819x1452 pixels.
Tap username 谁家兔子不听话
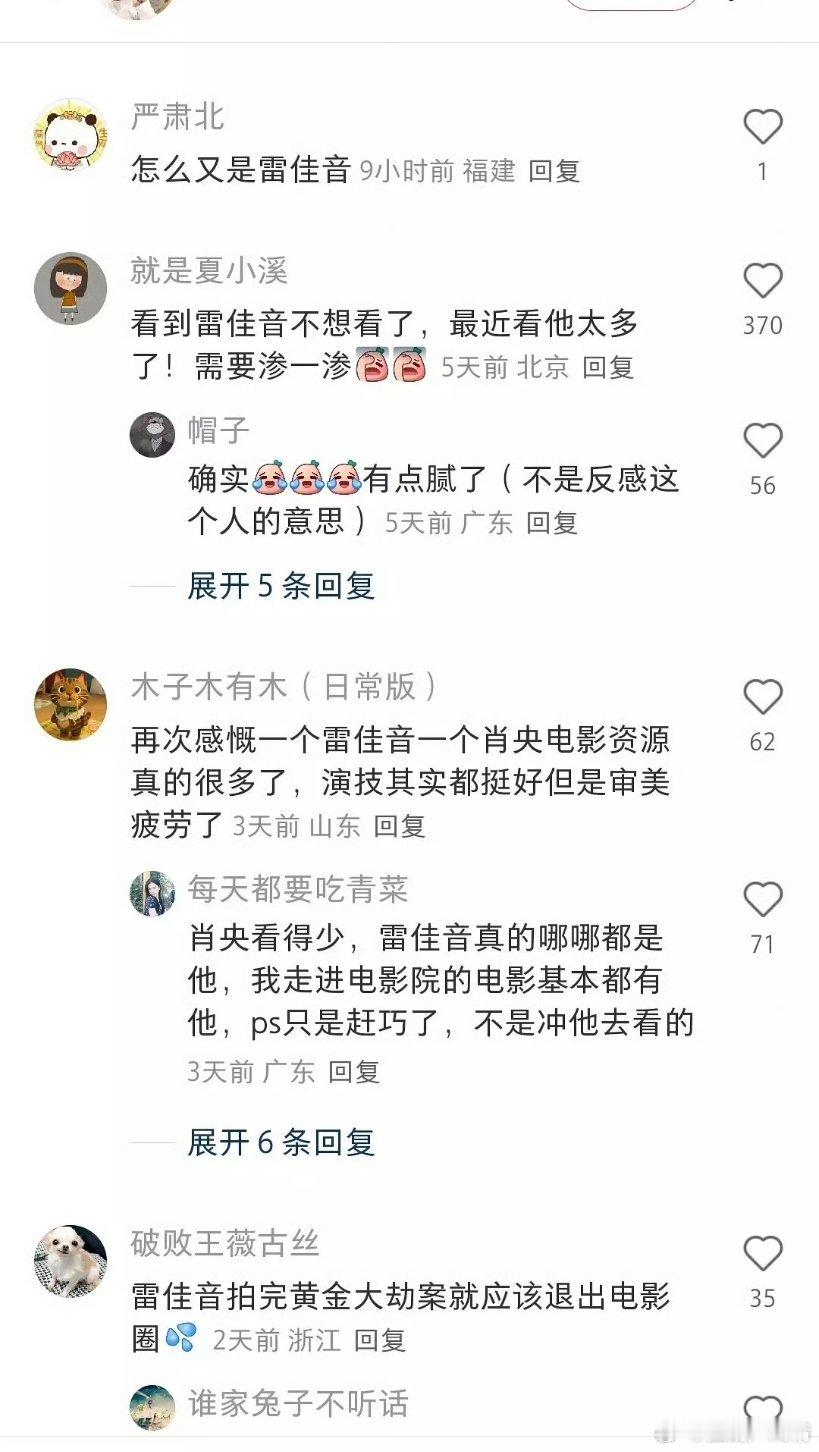tap(298, 1403)
